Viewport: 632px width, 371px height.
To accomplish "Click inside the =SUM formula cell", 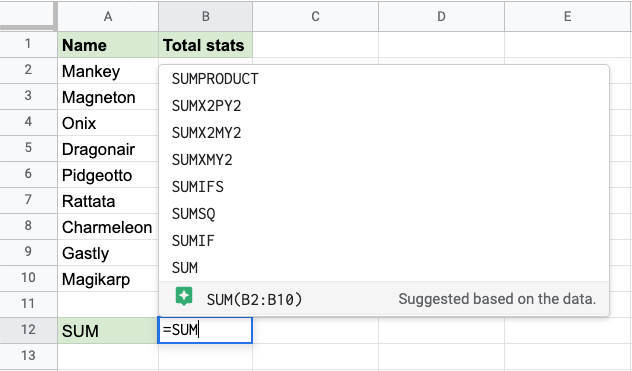I will coord(205,330).
